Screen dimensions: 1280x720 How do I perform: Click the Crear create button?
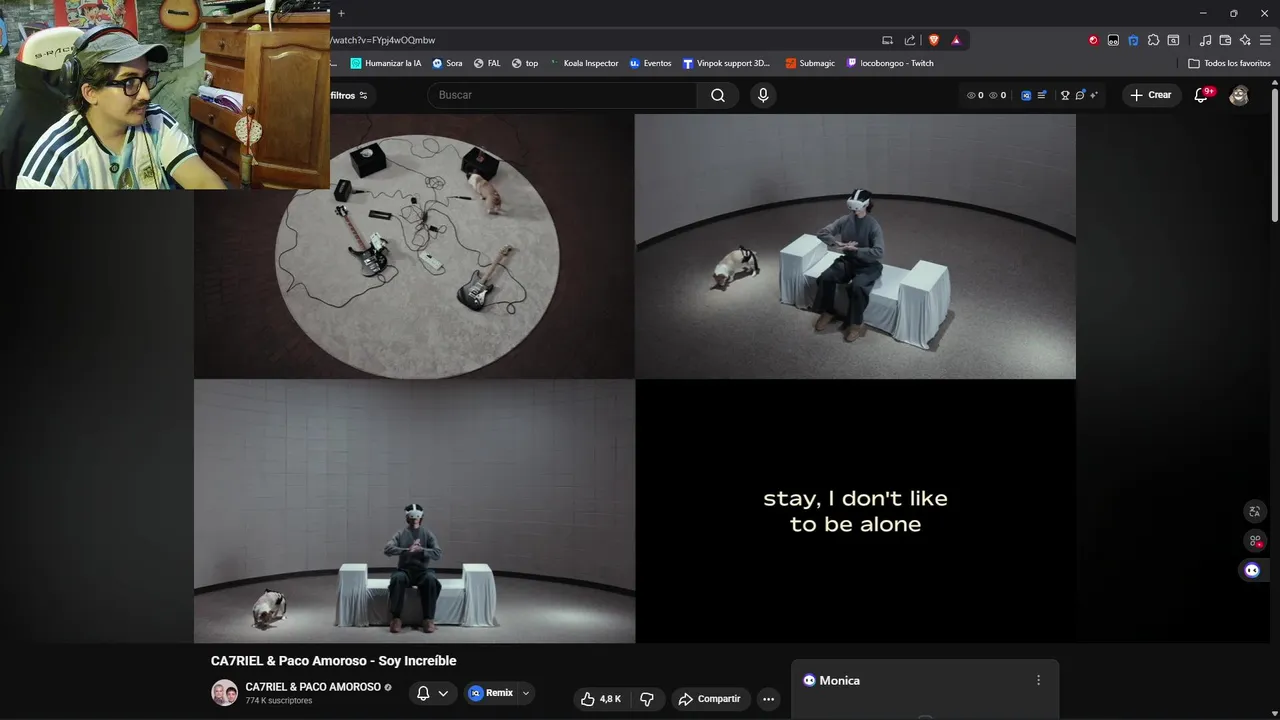coord(1151,95)
